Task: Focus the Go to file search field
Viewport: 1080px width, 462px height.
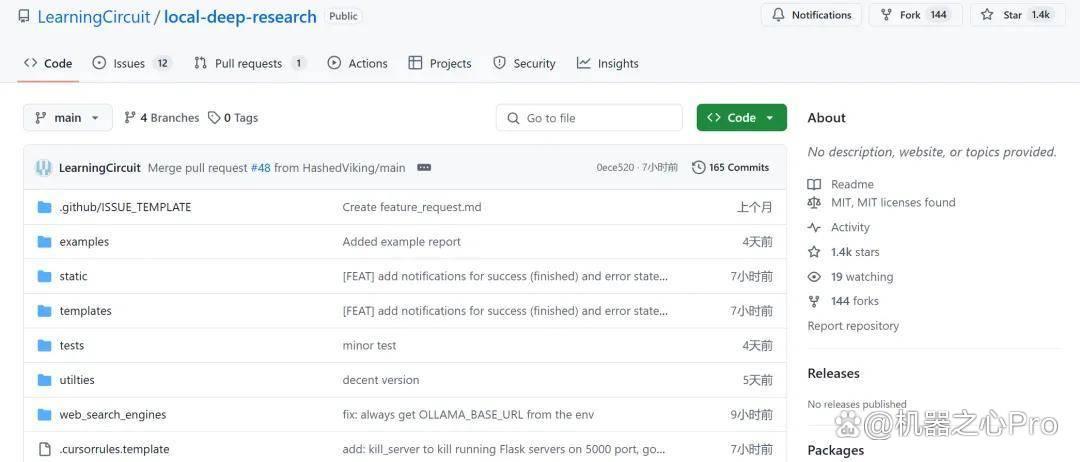Action: coord(589,118)
